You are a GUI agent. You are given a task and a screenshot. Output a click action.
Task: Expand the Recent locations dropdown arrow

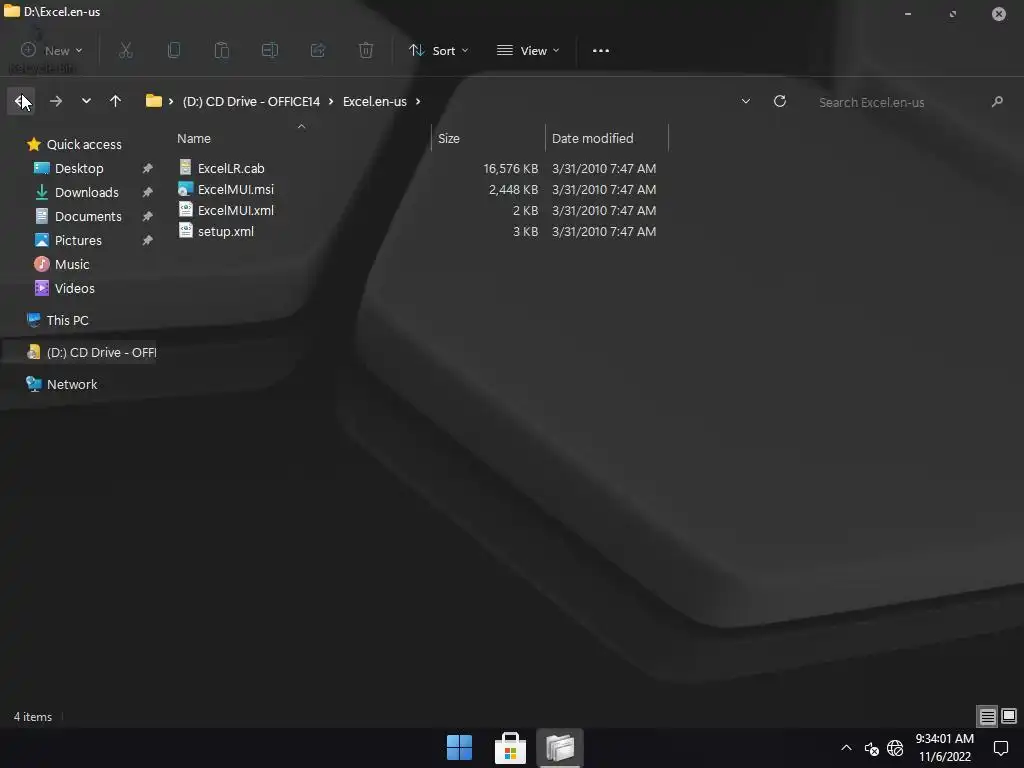point(86,101)
